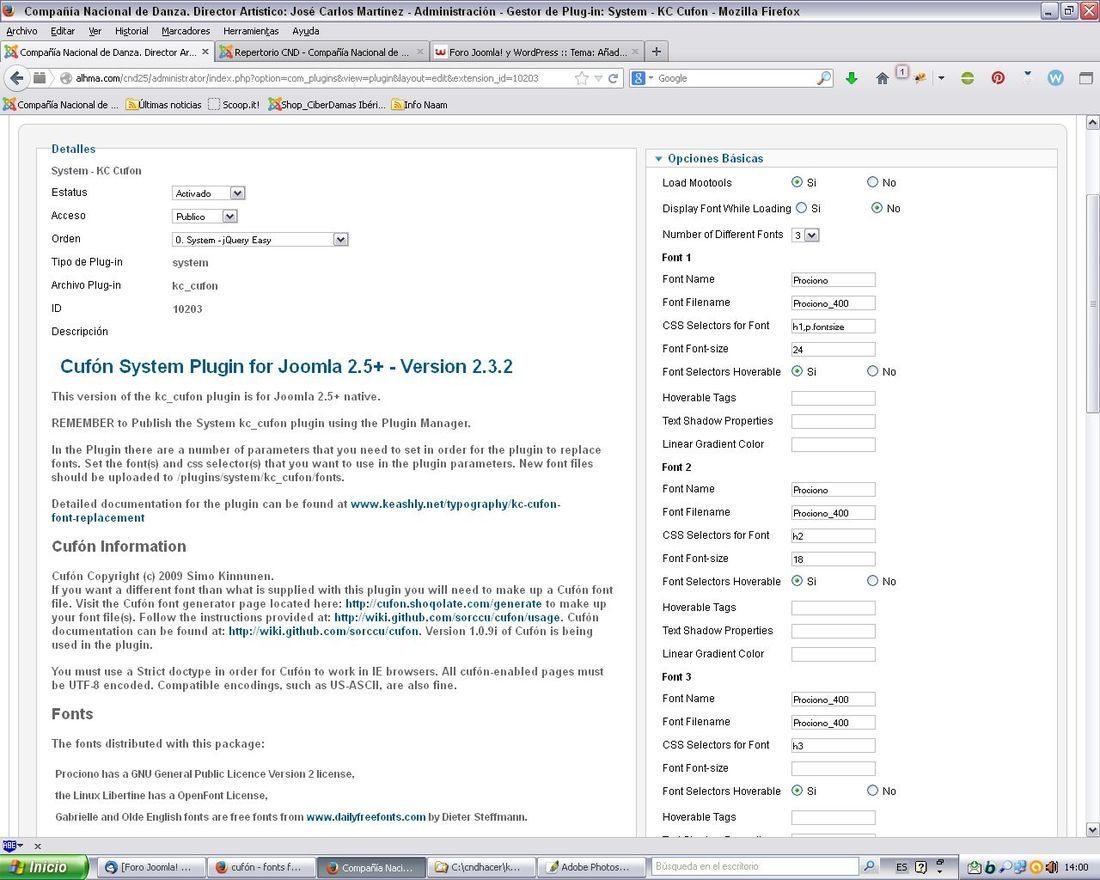Open Number of Different Fonts dropdown
The image size is (1100, 880).
[805, 235]
